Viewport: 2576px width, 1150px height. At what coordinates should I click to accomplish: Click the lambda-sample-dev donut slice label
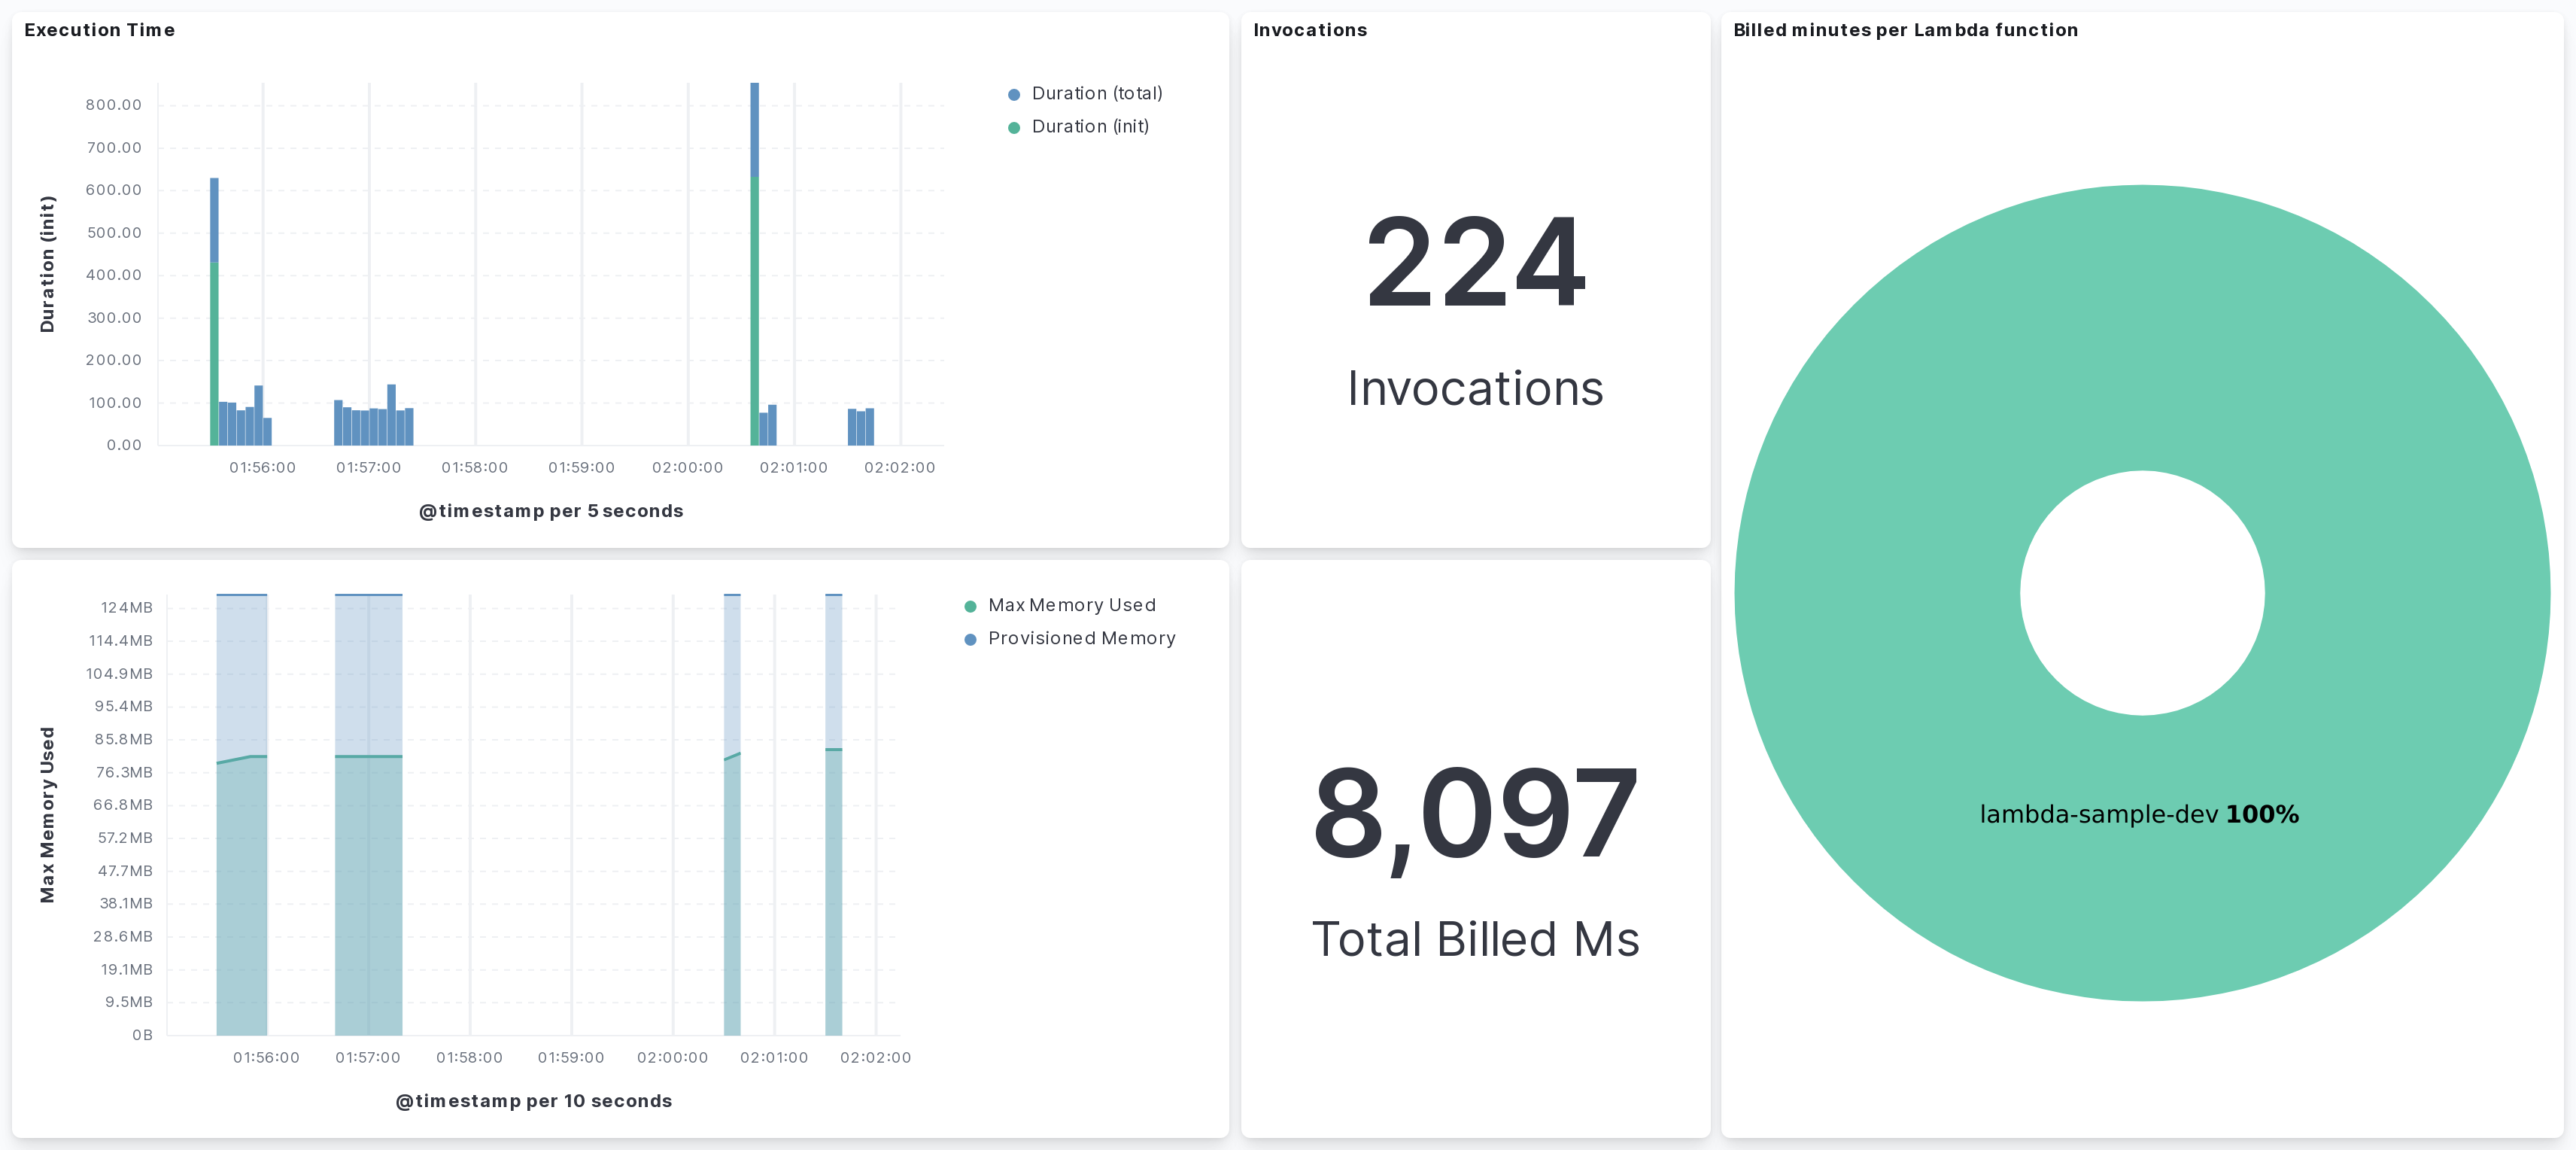point(2138,814)
